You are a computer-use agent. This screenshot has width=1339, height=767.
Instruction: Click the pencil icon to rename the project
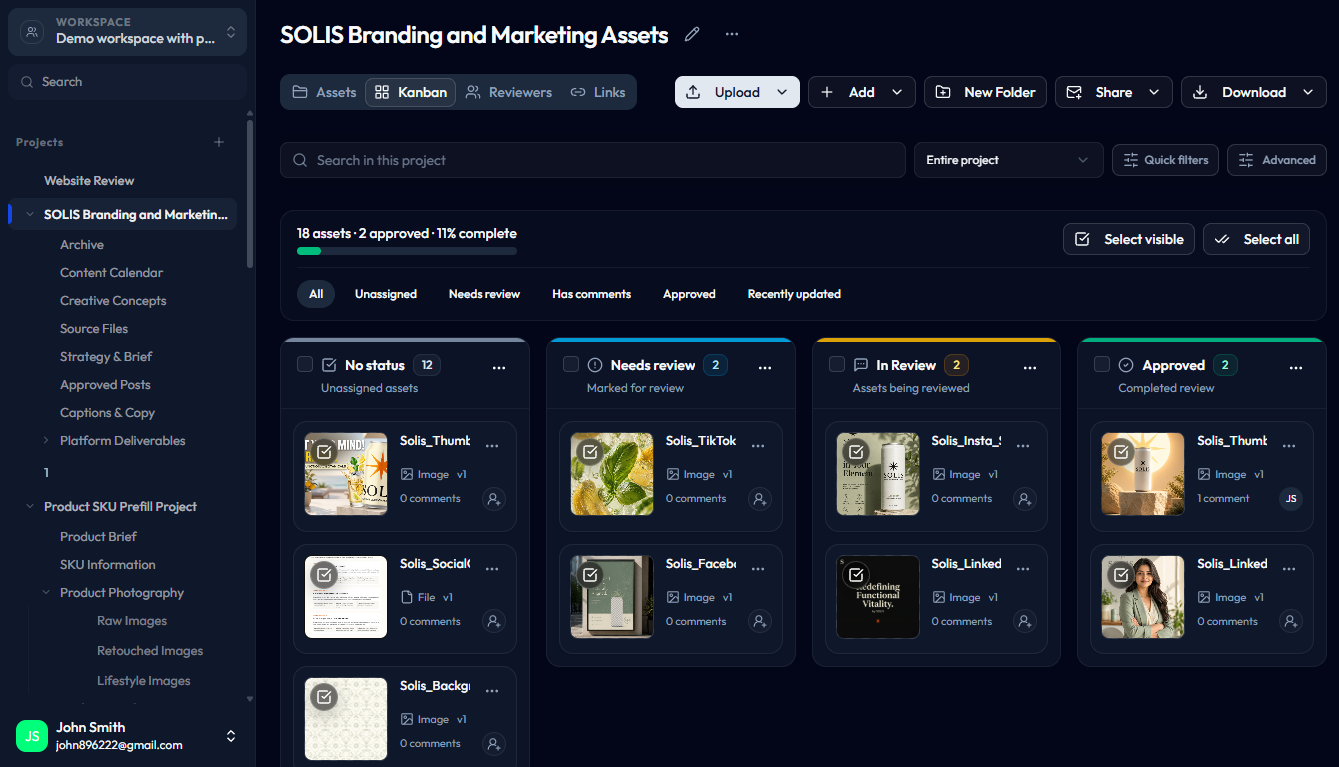(692, 35)
